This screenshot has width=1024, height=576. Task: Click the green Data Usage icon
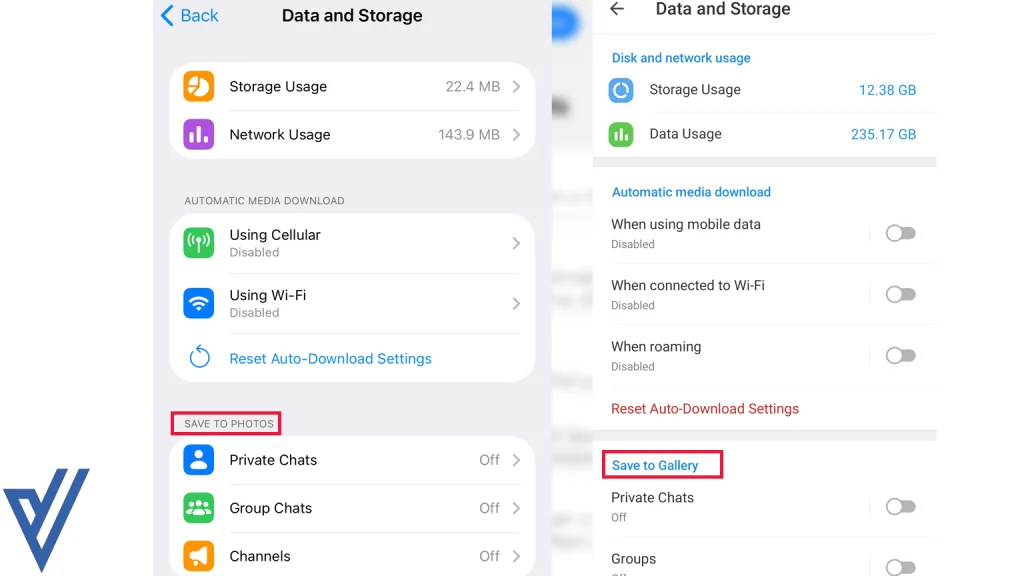[x=621, y=135]
